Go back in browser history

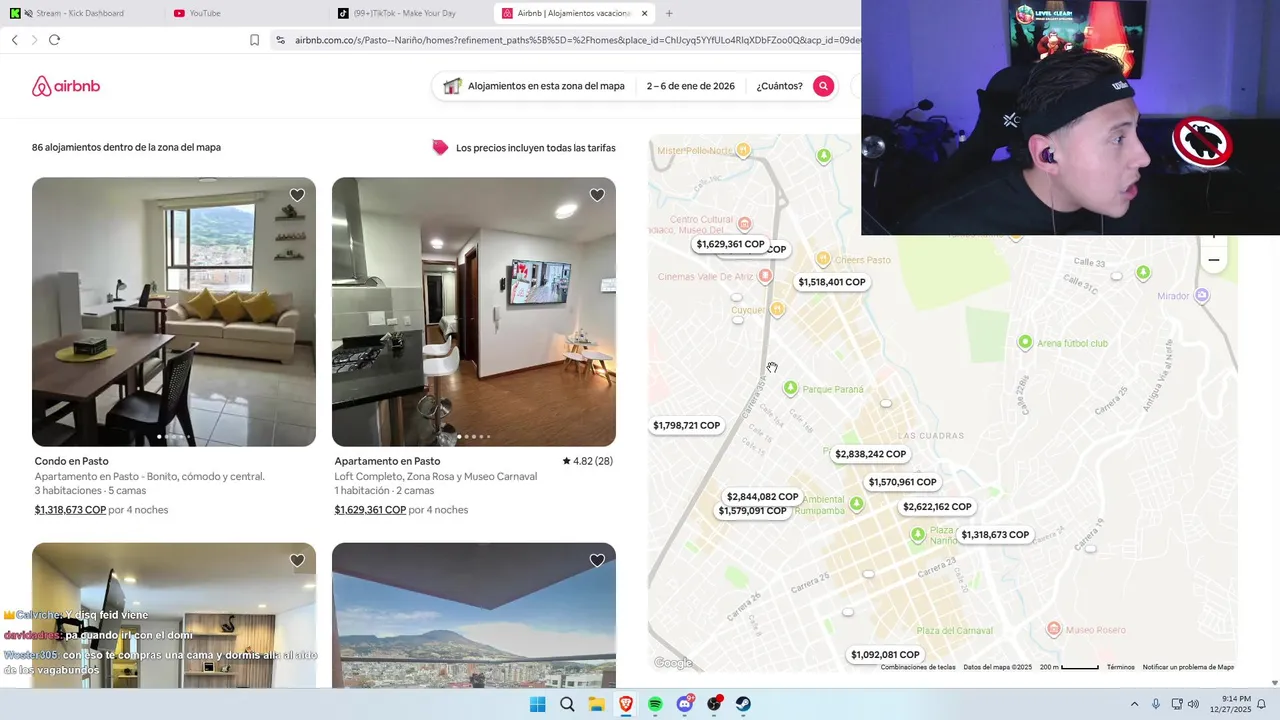pos(14,40)
